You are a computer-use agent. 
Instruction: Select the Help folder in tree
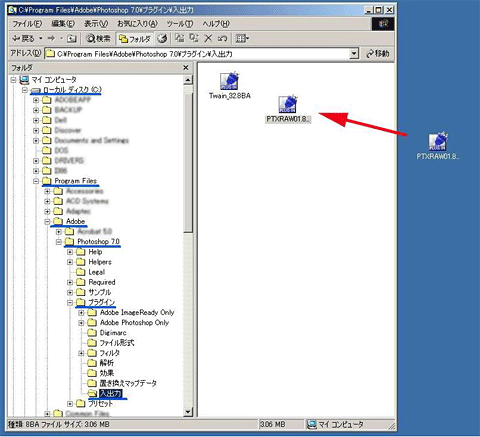95,252
